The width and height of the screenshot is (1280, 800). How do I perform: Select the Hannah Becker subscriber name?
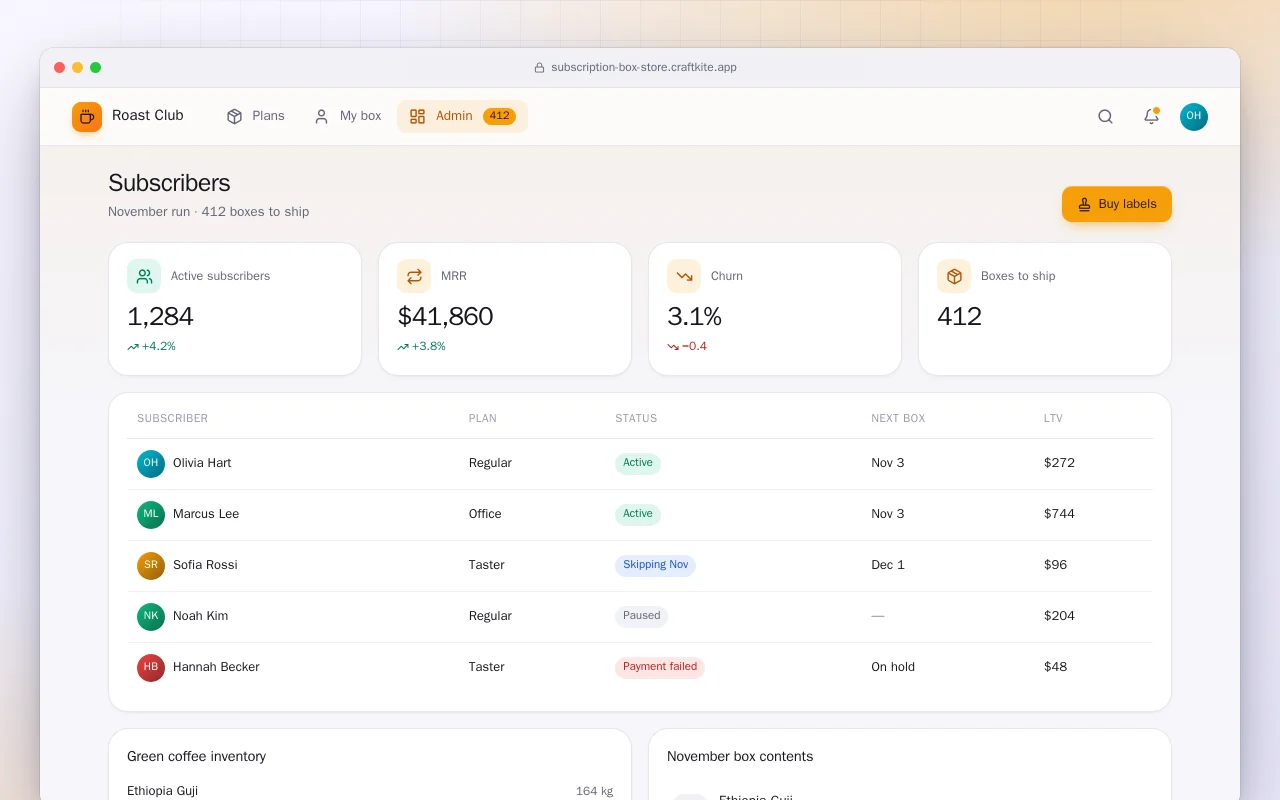pyautogui.click(x=216, y=667)
